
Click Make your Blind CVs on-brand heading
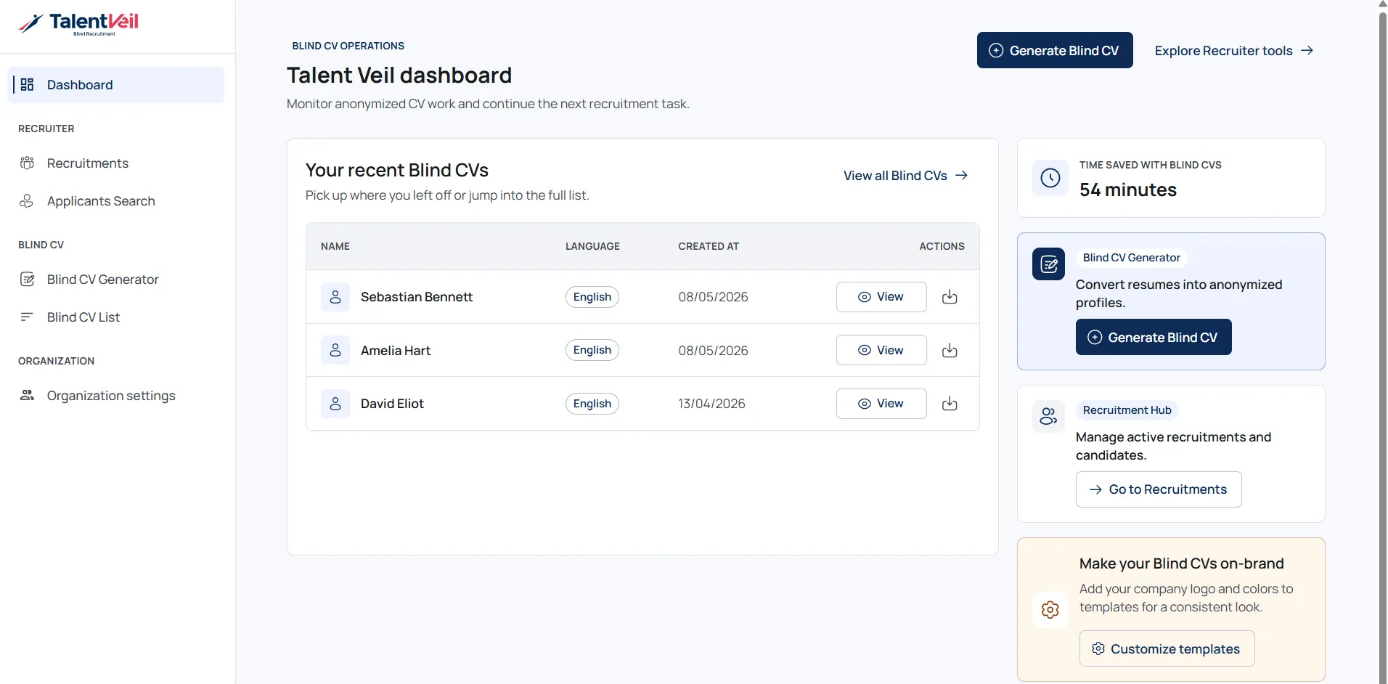click(1182, 564)
